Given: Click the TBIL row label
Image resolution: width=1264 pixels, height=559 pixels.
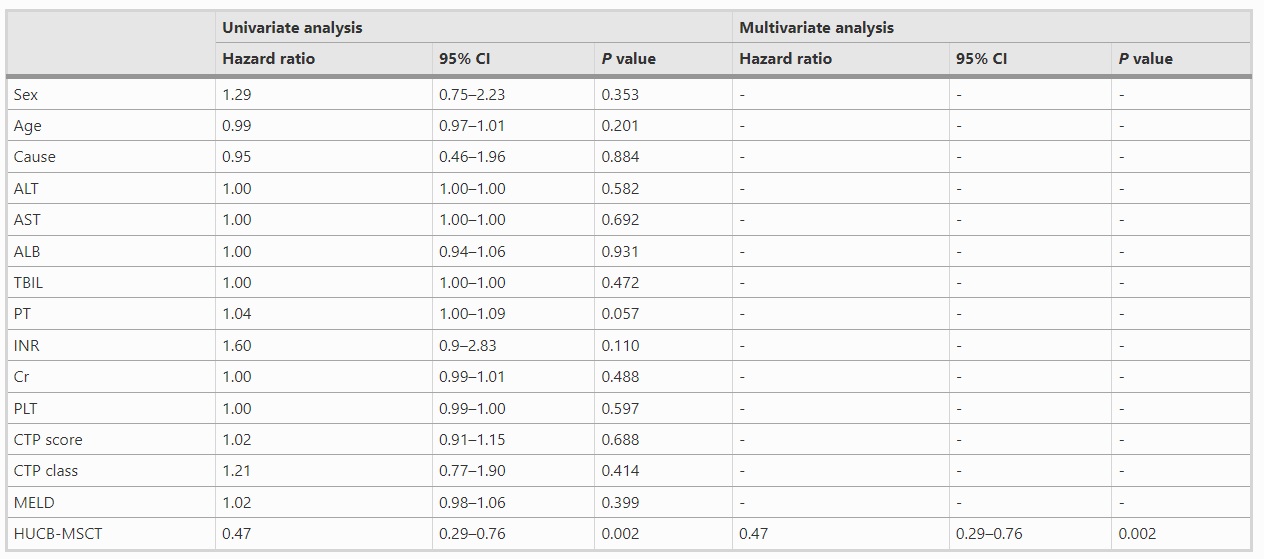Looking at the screenshot, I should coord(28,283).
